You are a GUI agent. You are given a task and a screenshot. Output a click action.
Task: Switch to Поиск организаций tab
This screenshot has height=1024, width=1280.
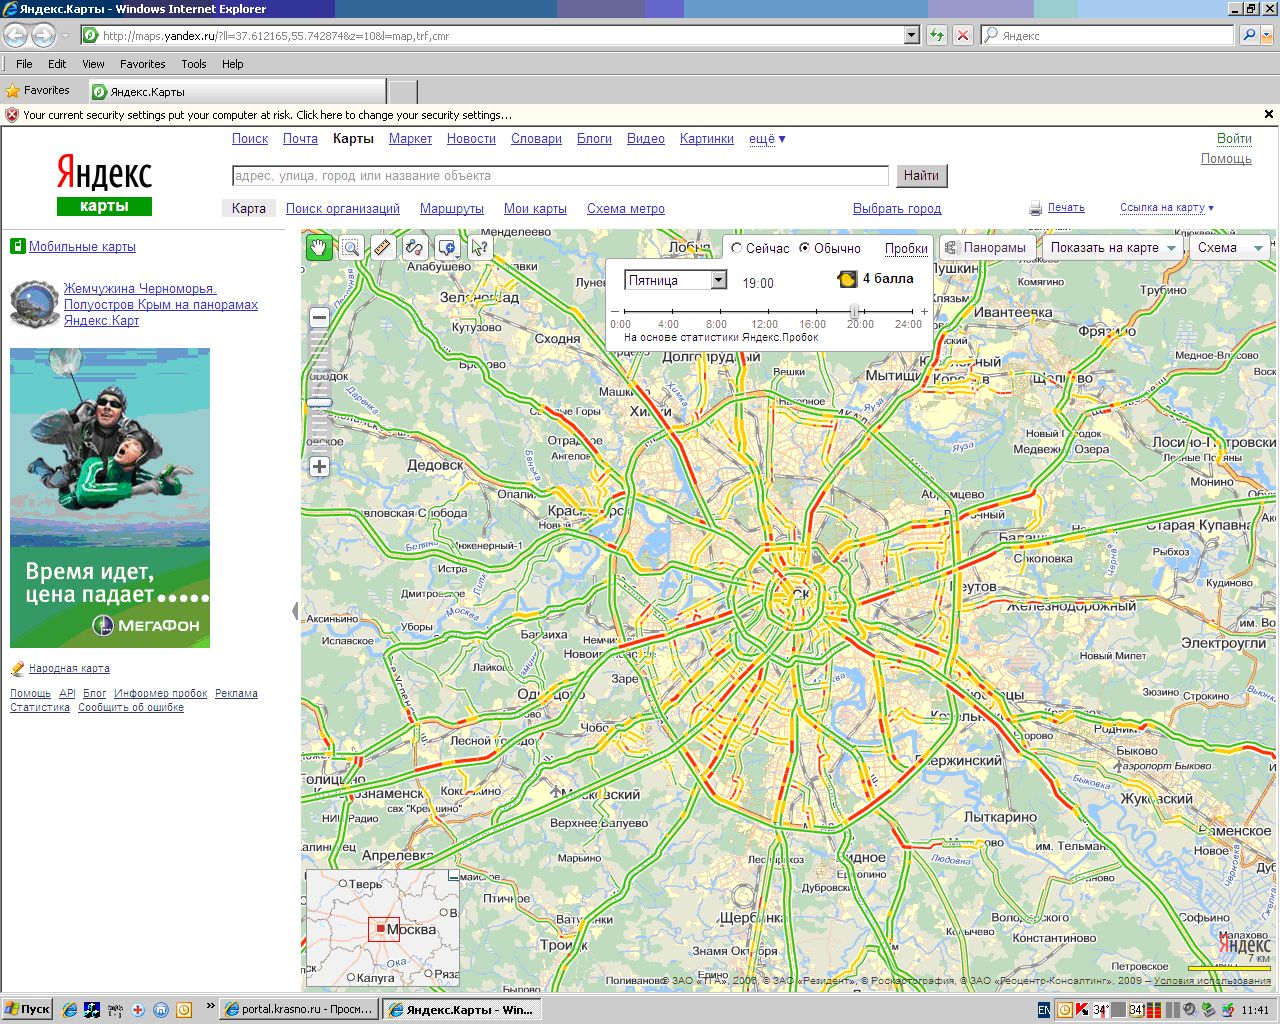343,208
